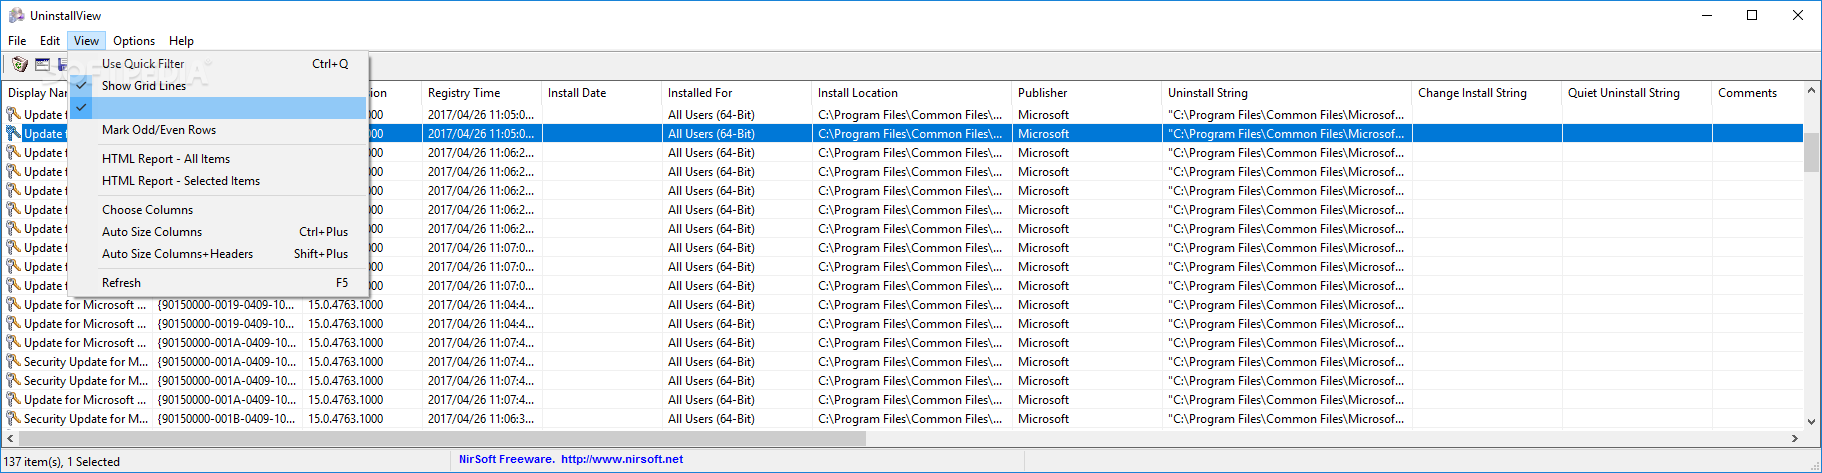Click version 15.0.4763.1000 in 001B GUID row
The image size is (1822, 473).
tap(345, 418)
